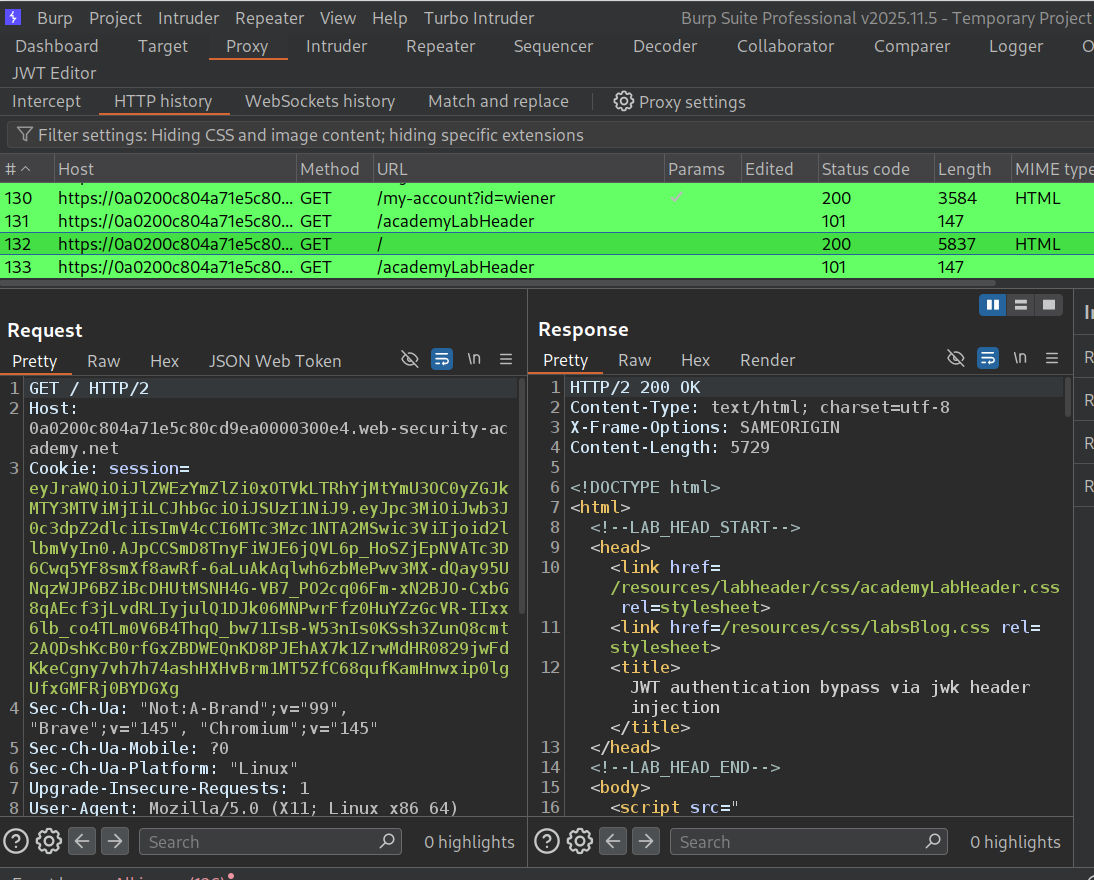Open search settings gear under Response panel
The image size is (1094, 880).
point(581,841)
